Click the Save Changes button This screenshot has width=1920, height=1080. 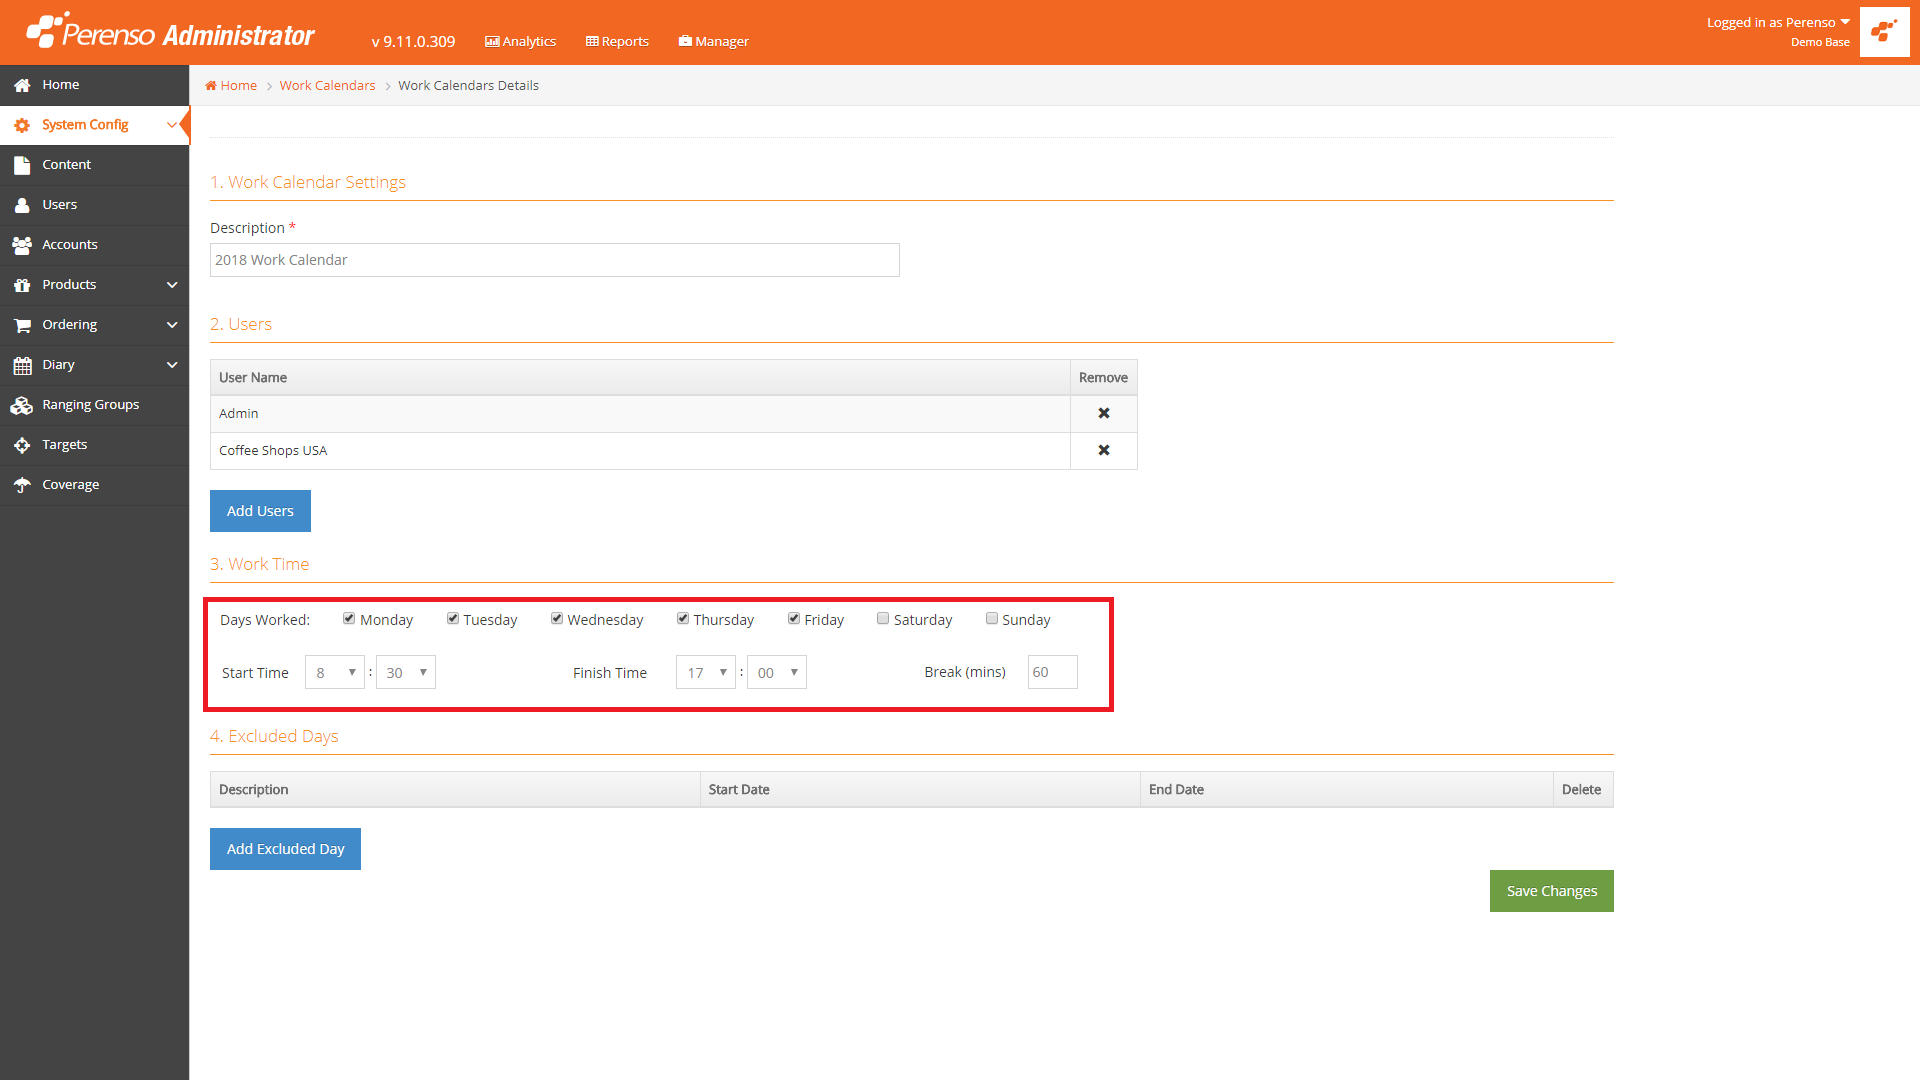pos(1551,891)
